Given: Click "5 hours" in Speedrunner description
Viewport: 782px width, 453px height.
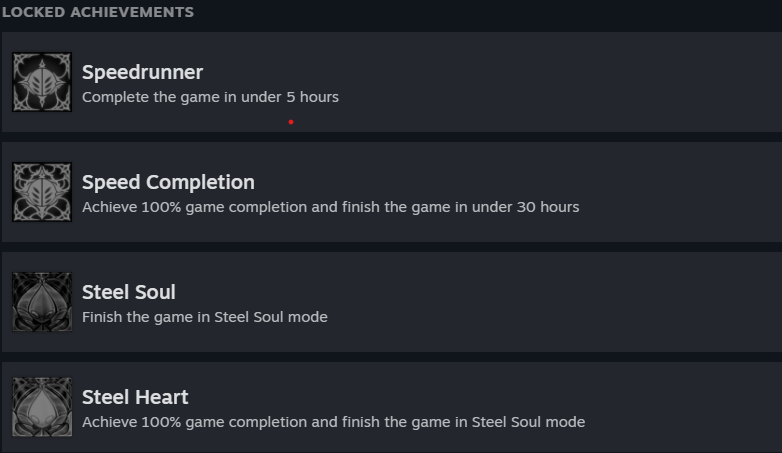Looking at the screenshot, I should (x=311, y=97).
